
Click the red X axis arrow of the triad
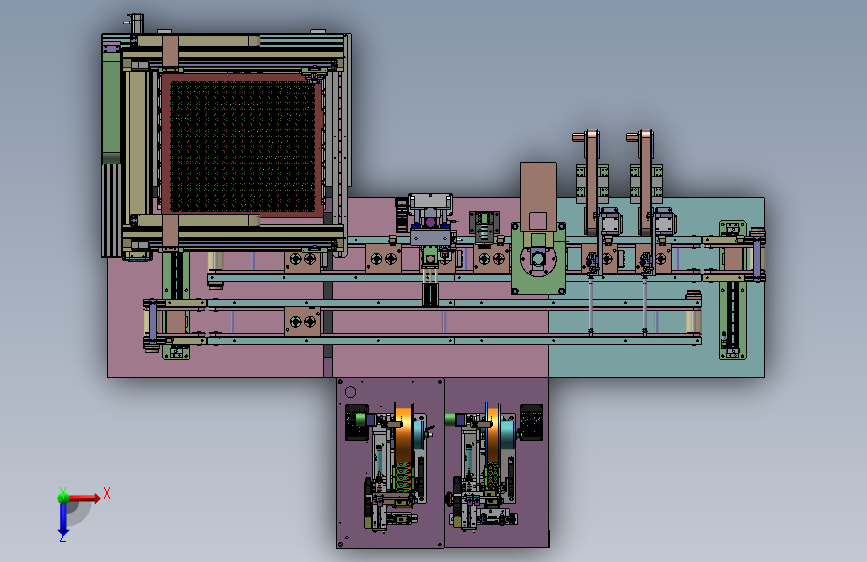pyautogui.click(x=84, y=498)
